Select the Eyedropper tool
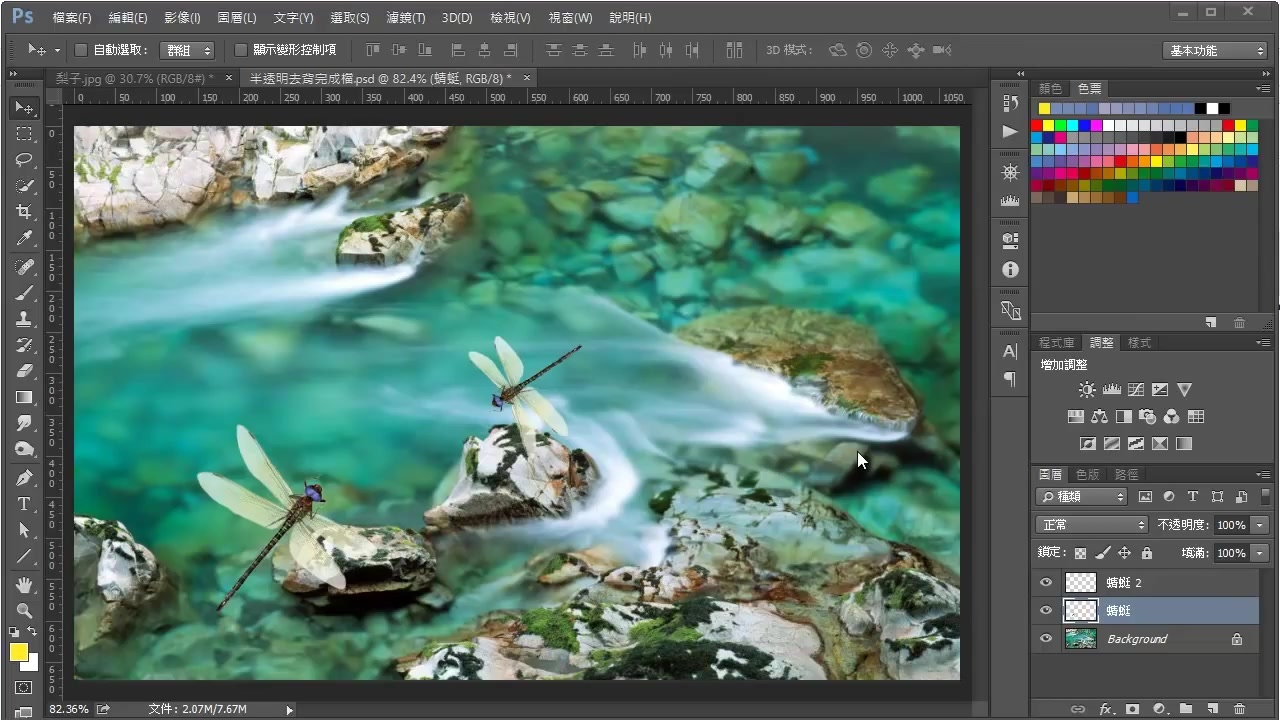Screen dimensions: 1280x720 (x=25, y=237)
